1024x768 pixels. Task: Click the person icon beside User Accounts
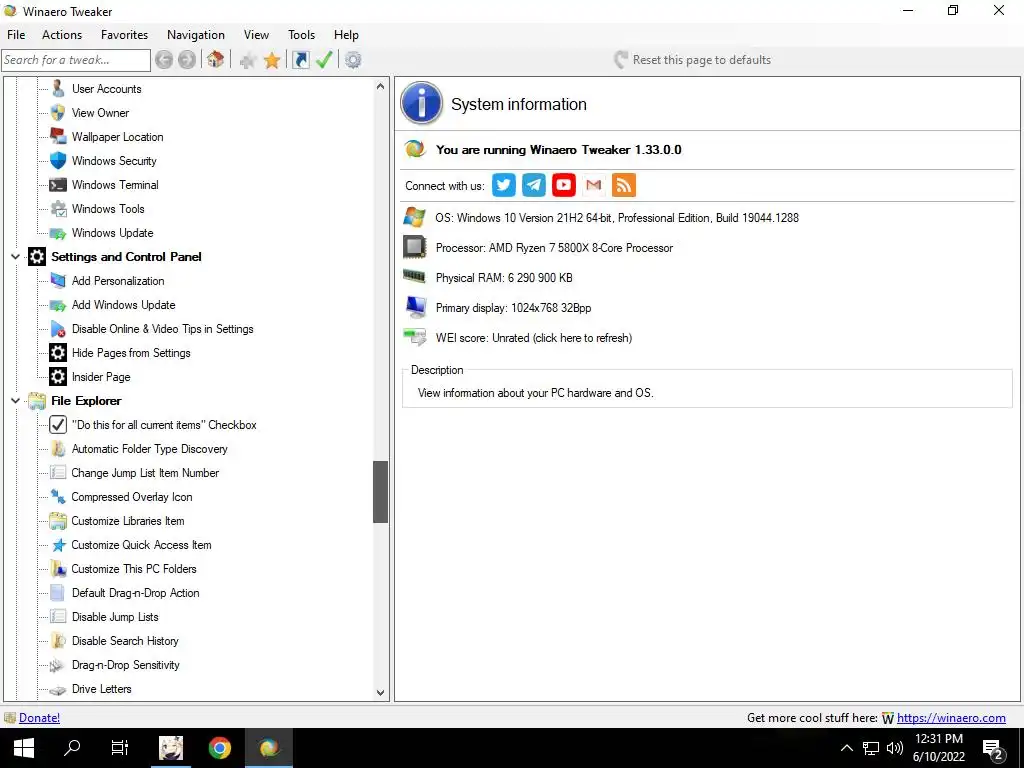tap(58, 88)
